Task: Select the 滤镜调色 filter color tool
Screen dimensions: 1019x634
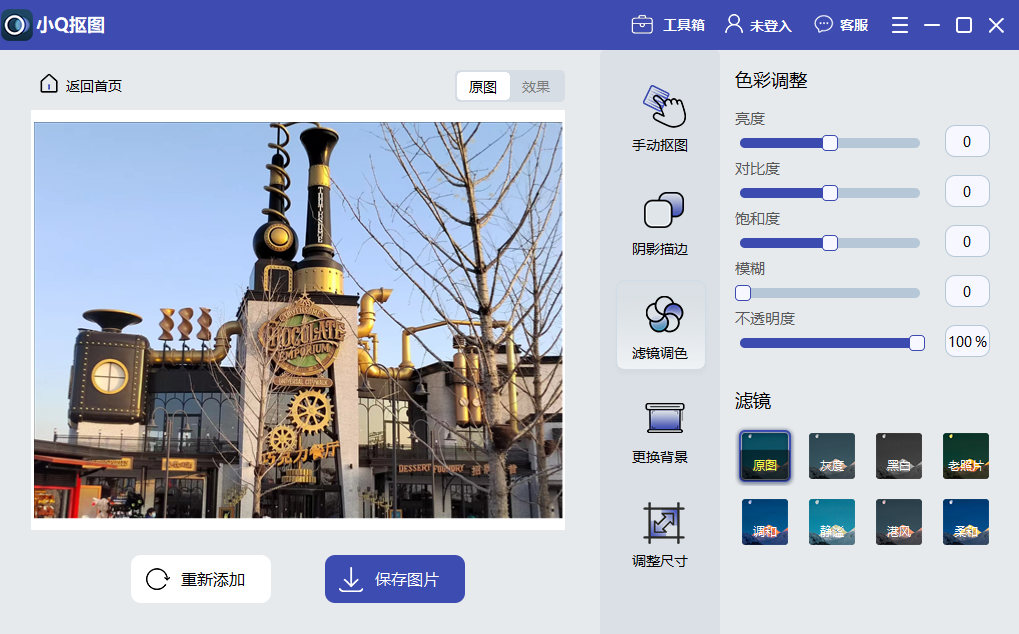Action: click(661, 326)
